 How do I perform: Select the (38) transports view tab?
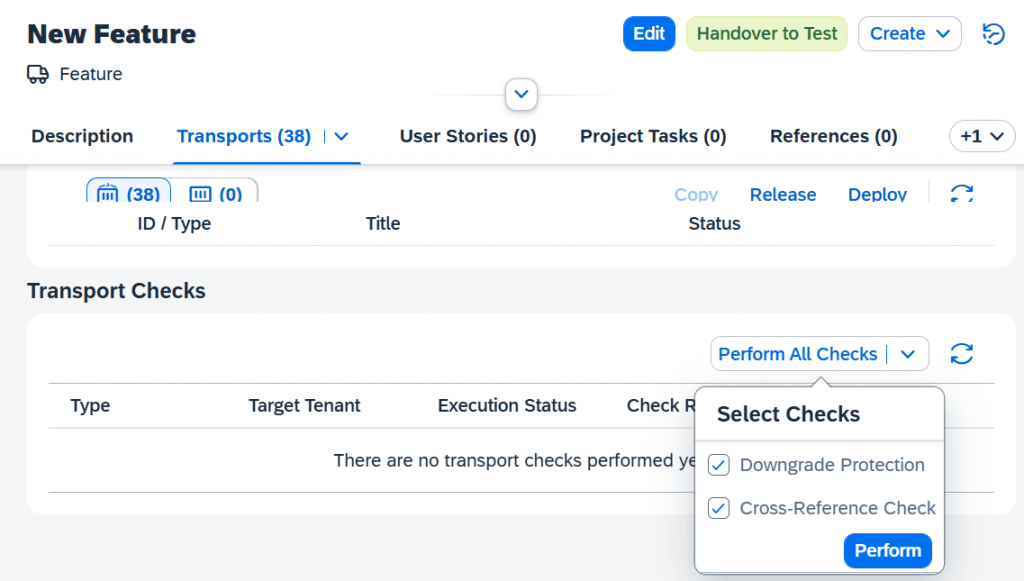(x=129, y=193)
